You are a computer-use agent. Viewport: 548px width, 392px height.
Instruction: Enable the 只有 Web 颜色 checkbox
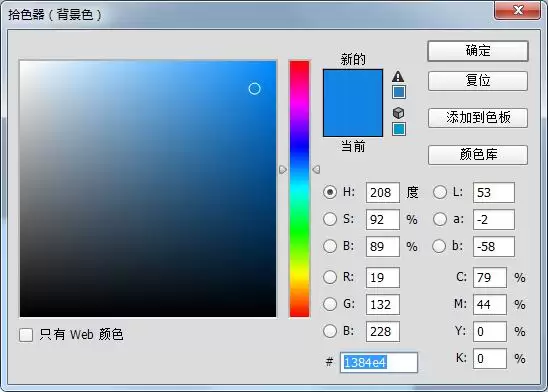26,335
